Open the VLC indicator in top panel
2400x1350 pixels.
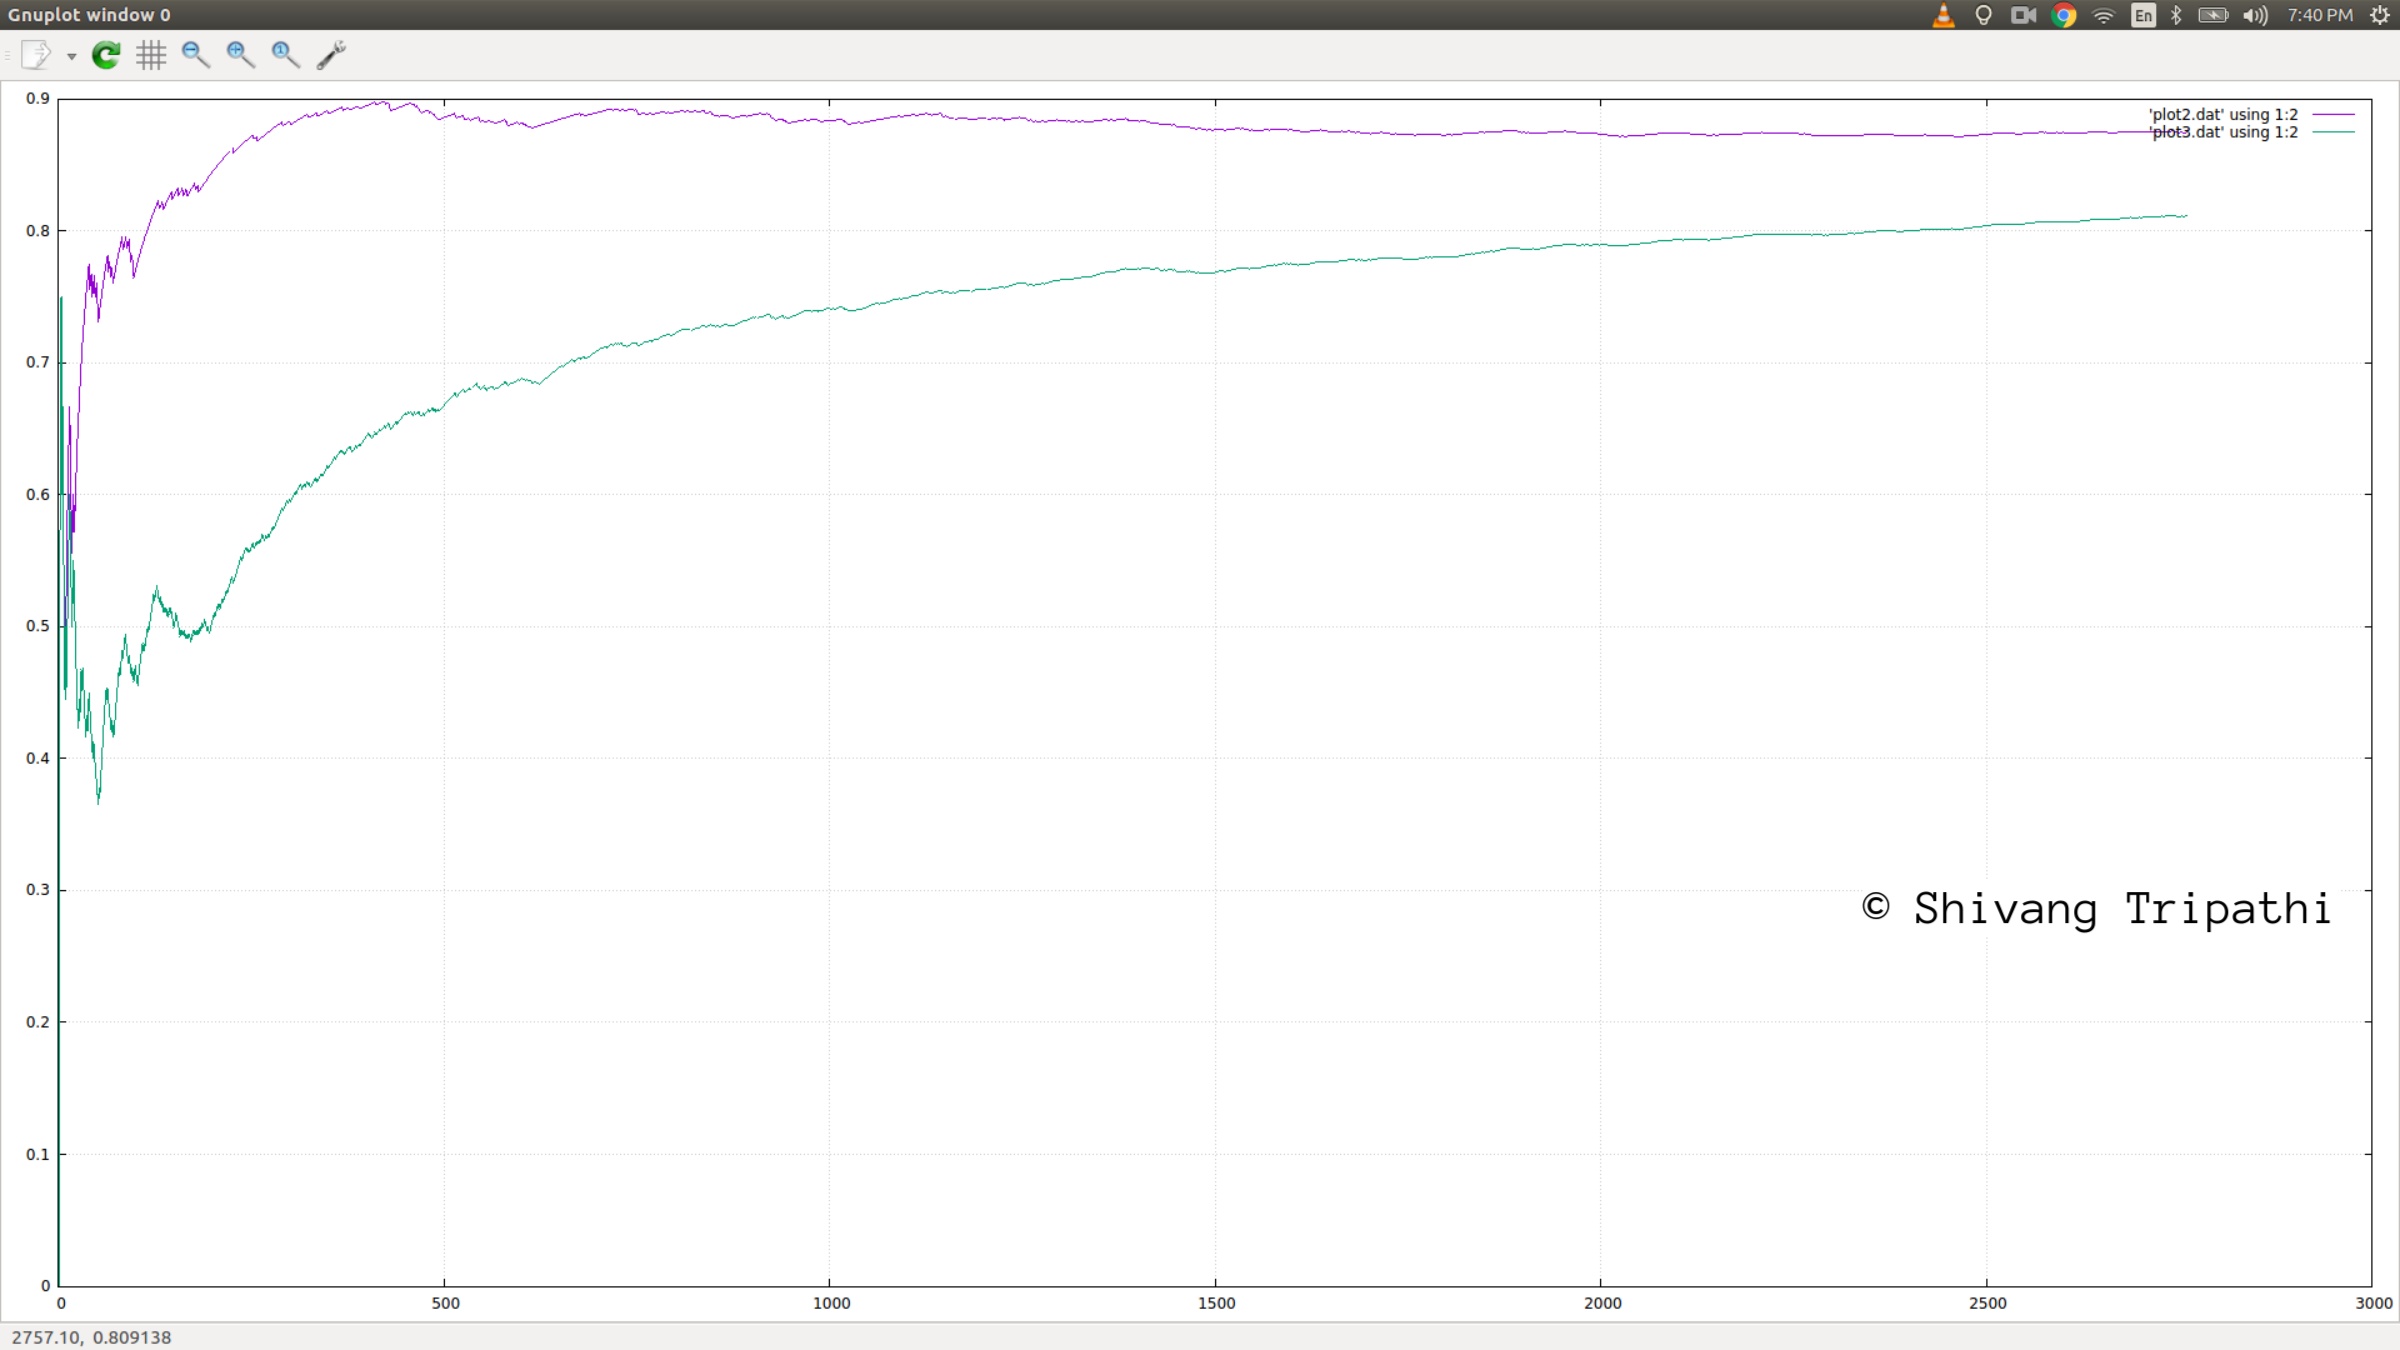1943,15
